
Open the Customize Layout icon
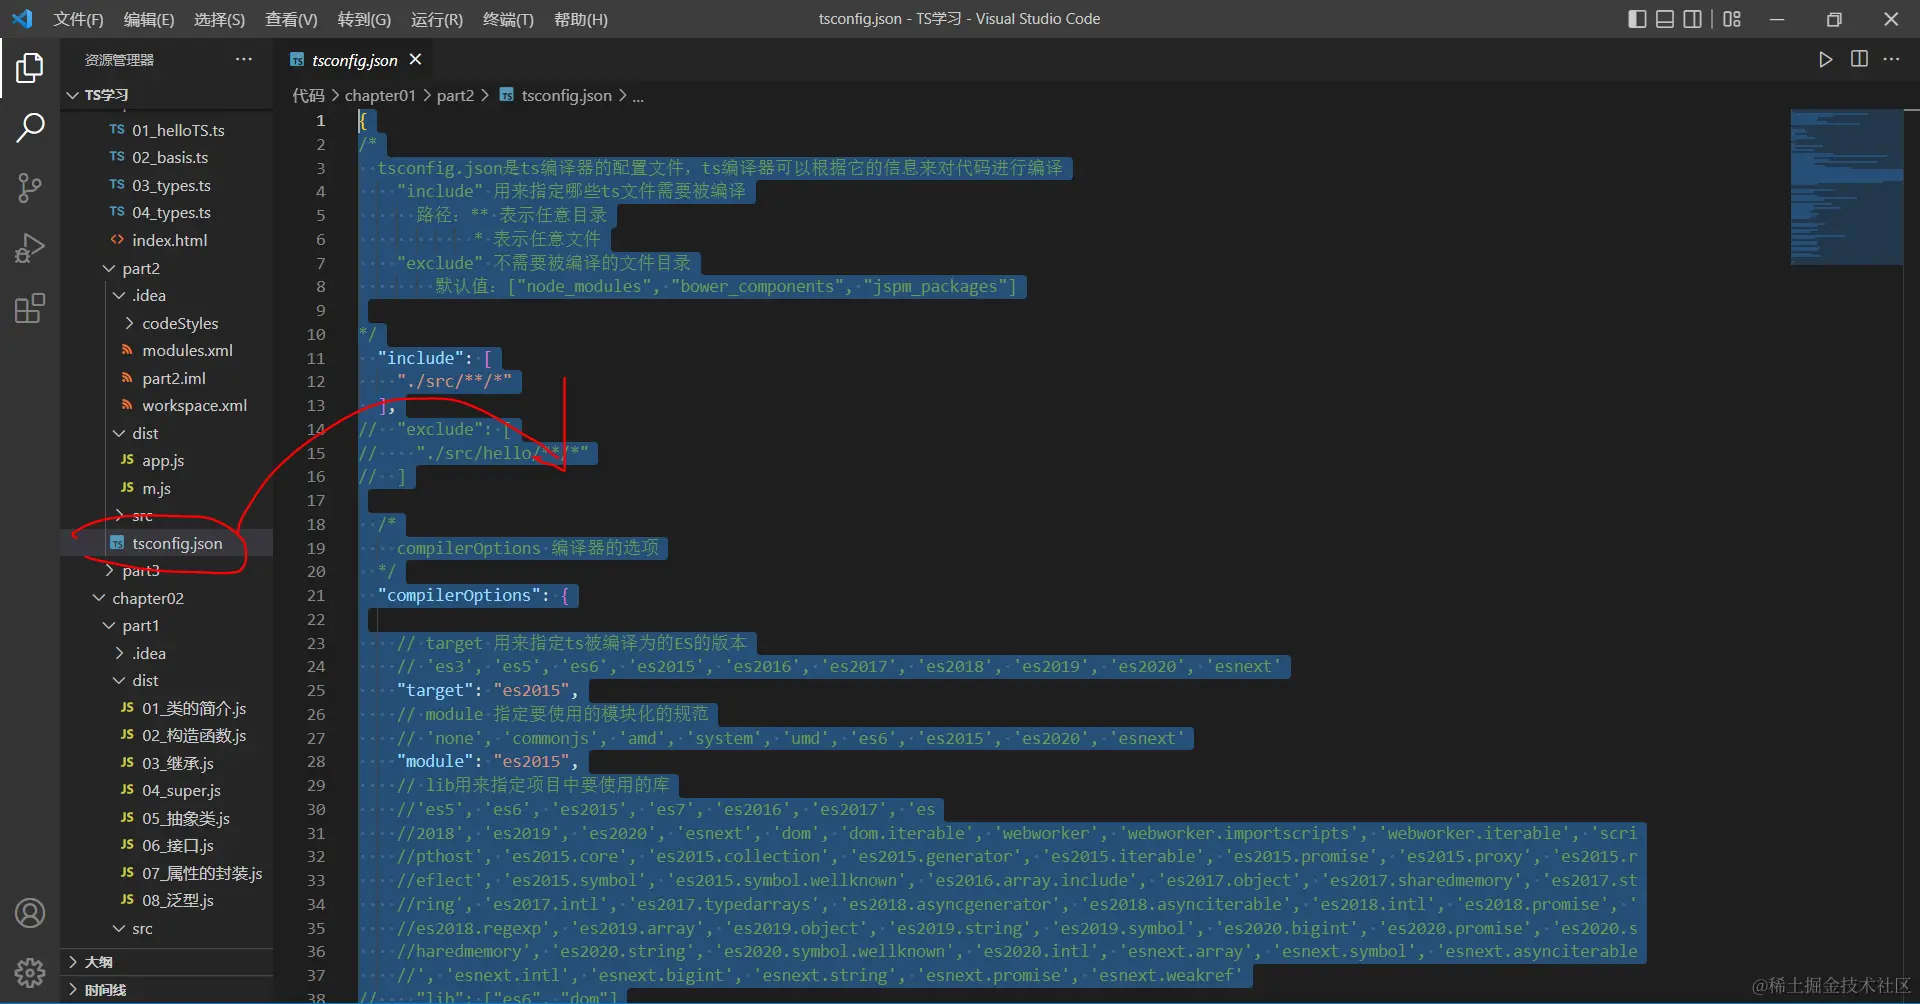coord(1732,19)
